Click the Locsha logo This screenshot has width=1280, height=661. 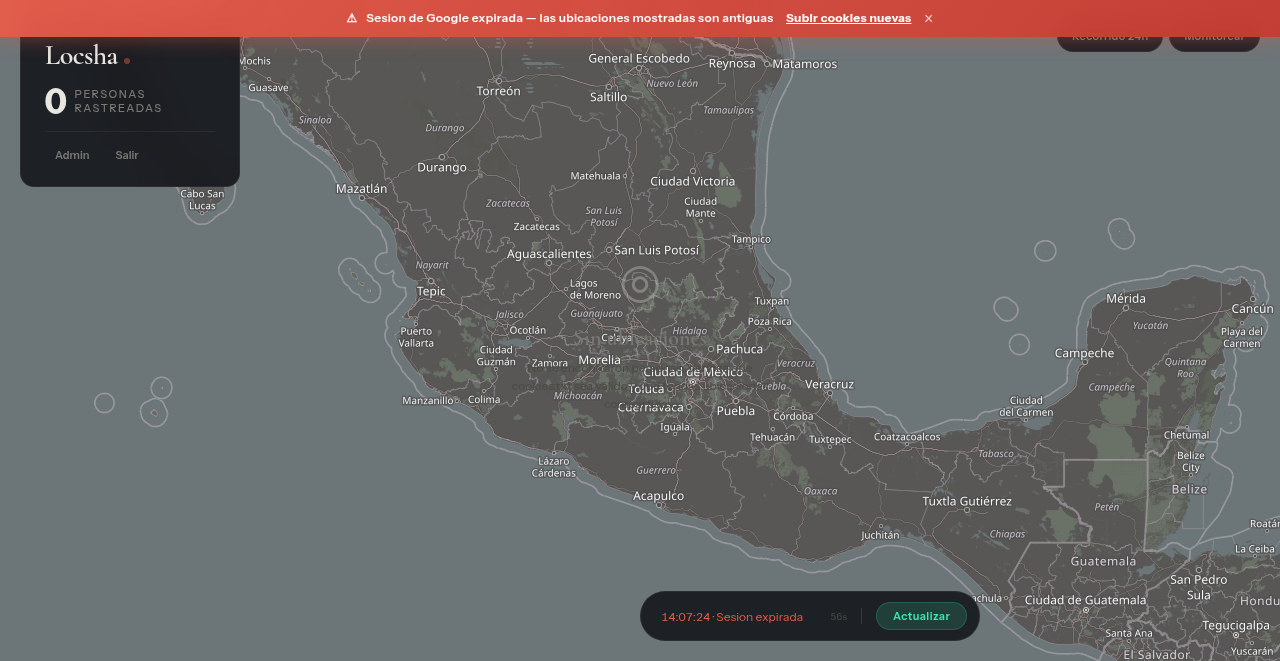[x=82, y=56]
